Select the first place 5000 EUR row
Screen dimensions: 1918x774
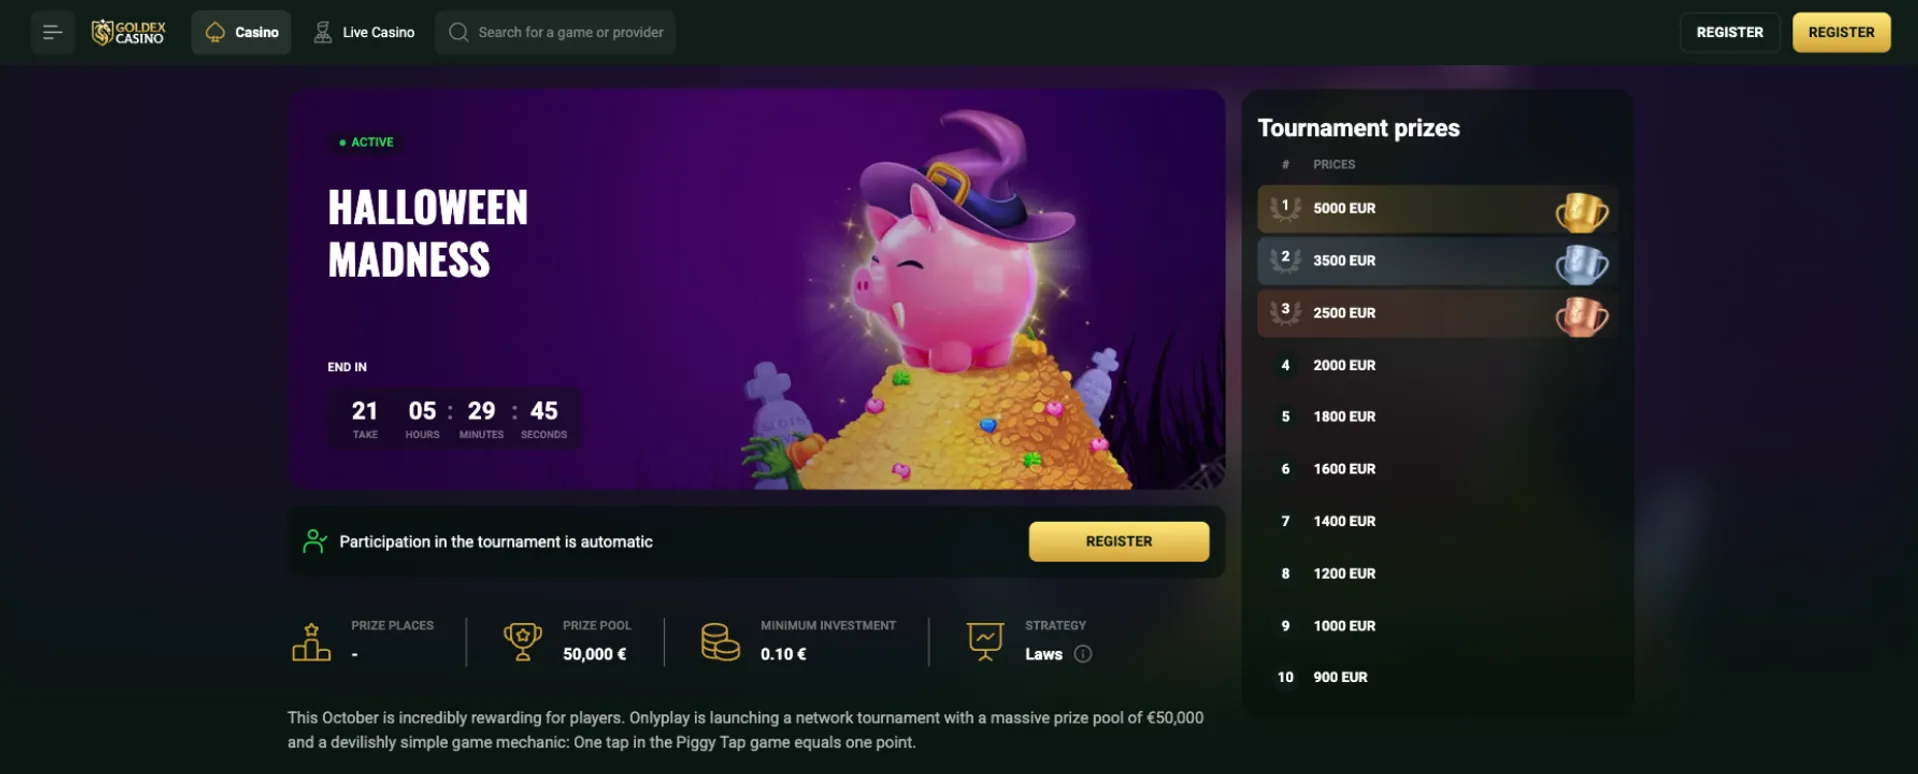click(1437, 208)
